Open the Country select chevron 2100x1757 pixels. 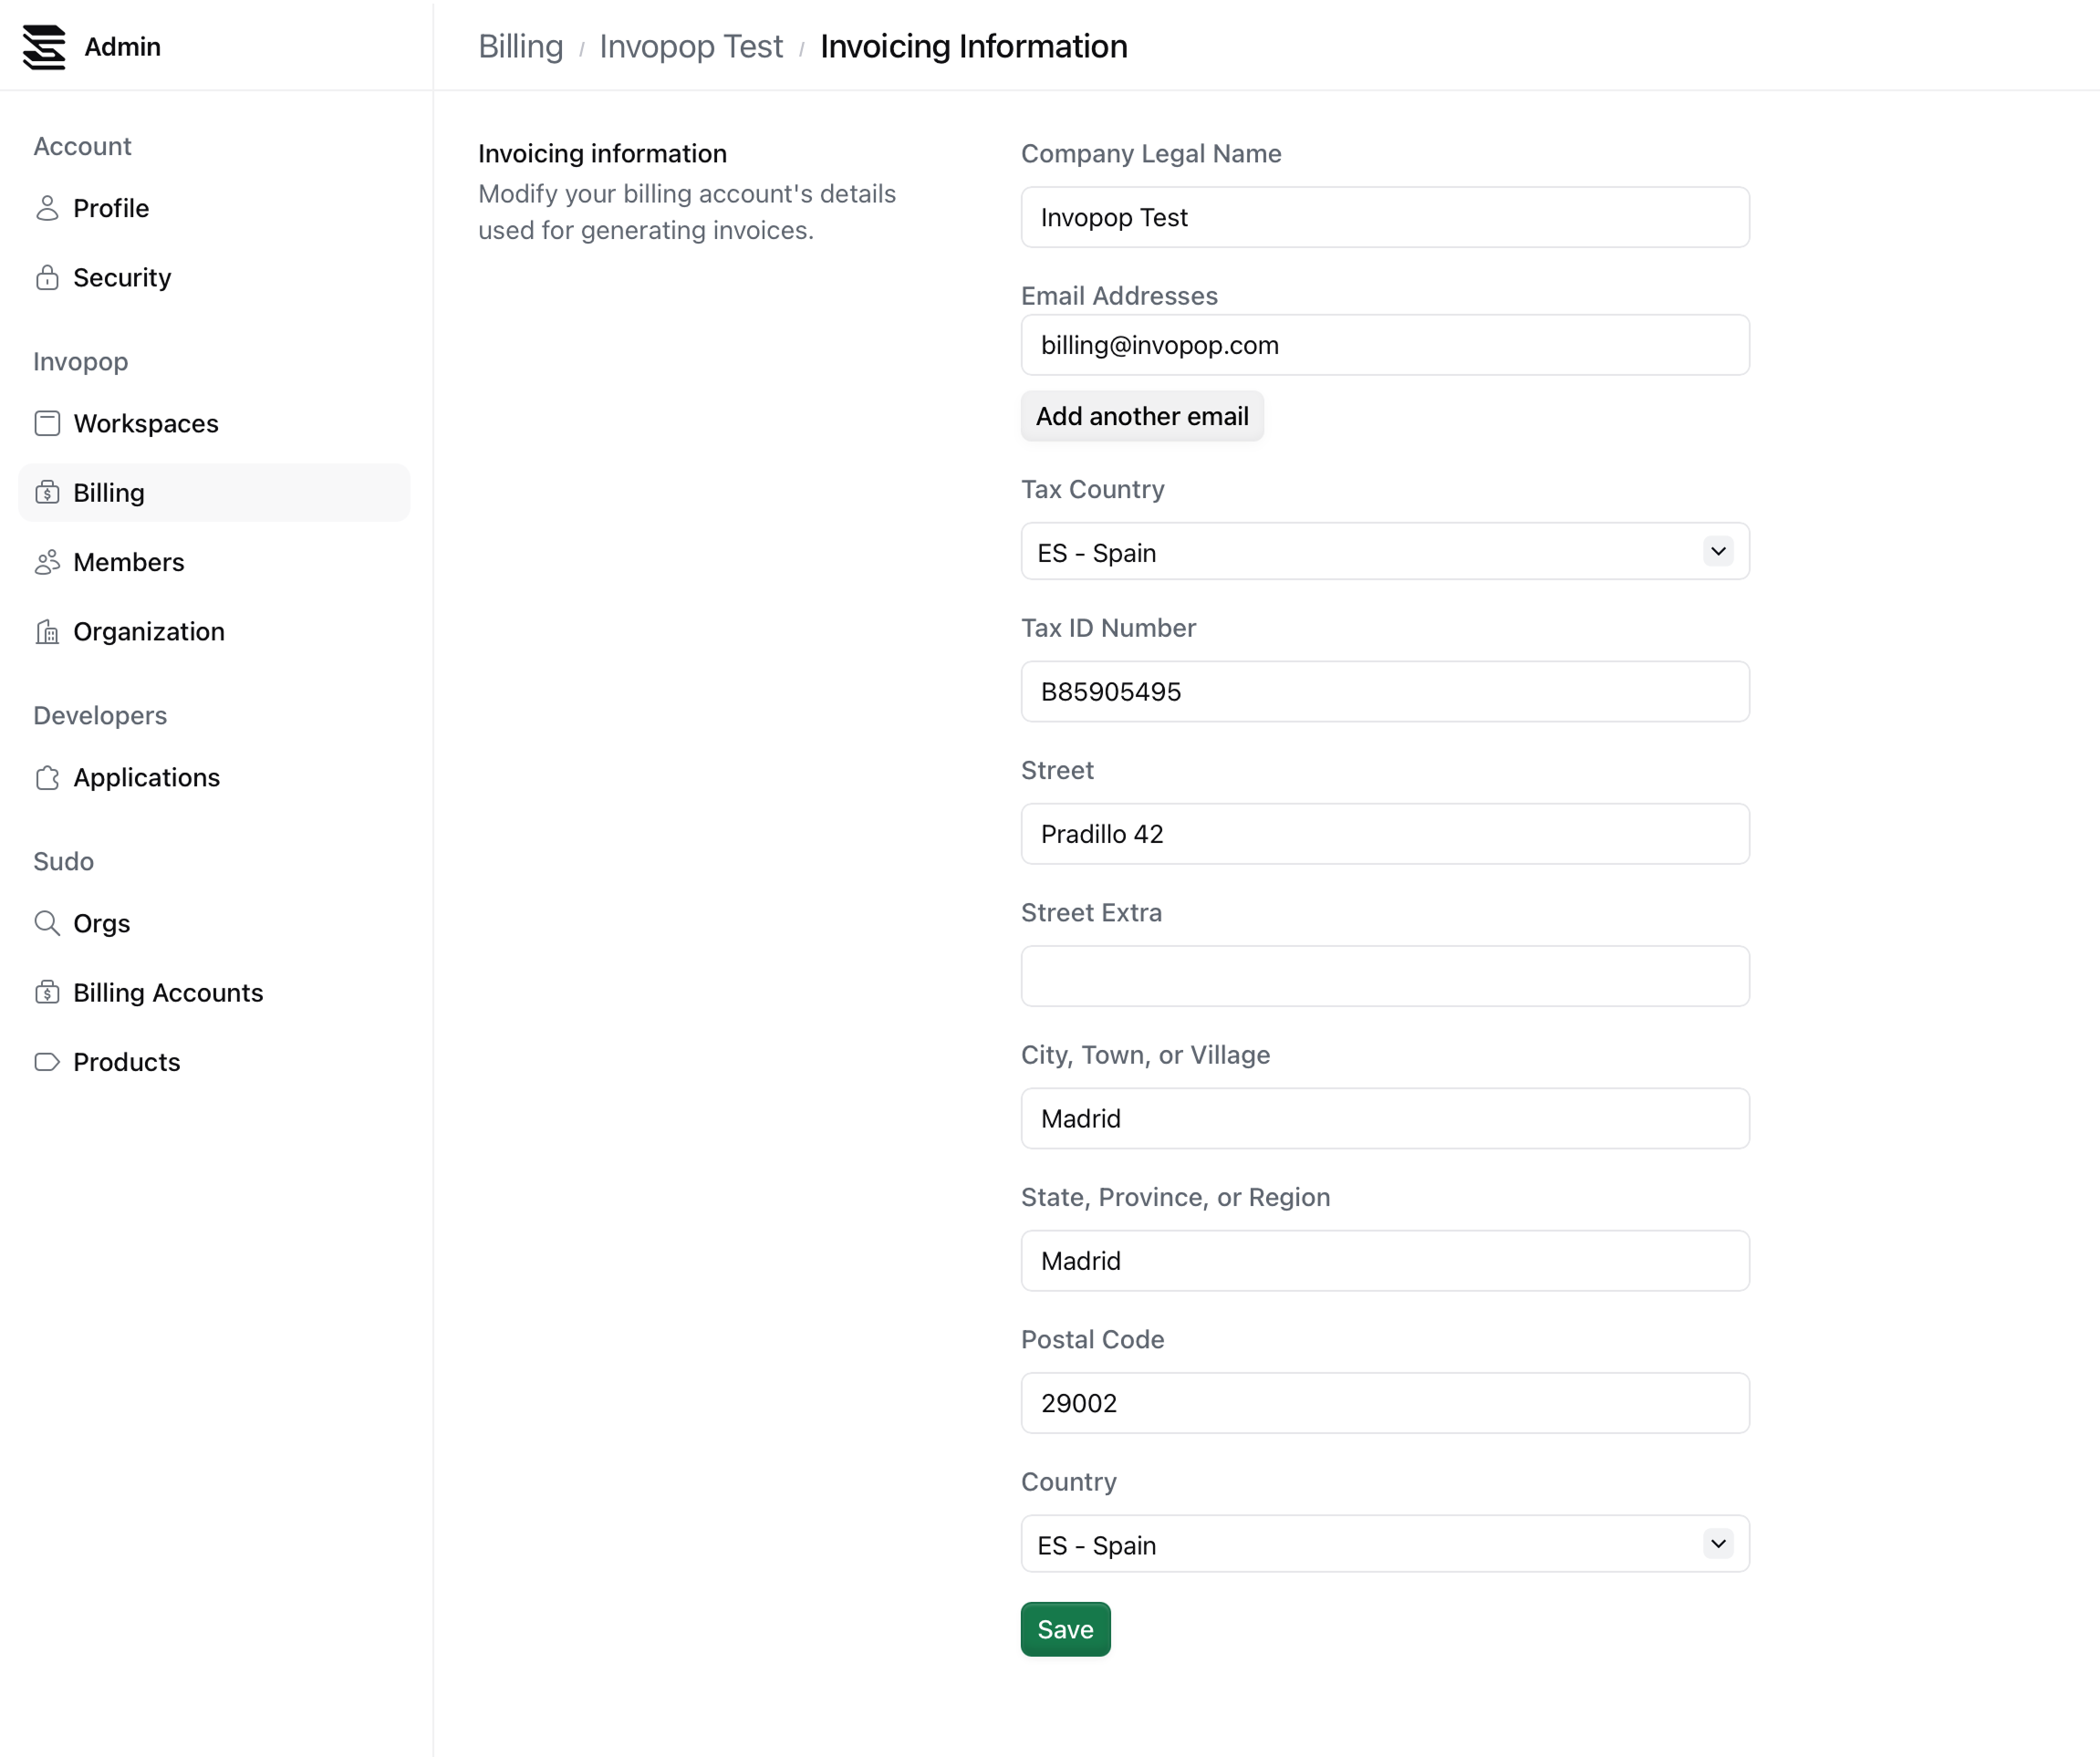pyautogui.click(x=1717, y=1543)
